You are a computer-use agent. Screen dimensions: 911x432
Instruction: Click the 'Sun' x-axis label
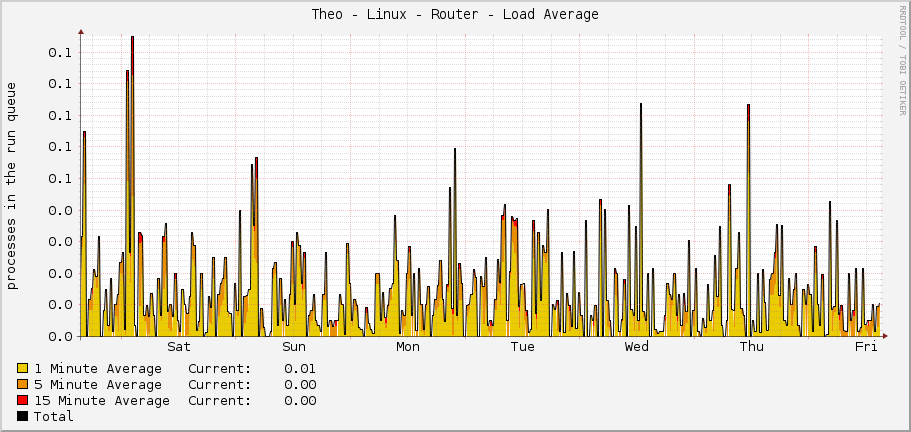293,347
